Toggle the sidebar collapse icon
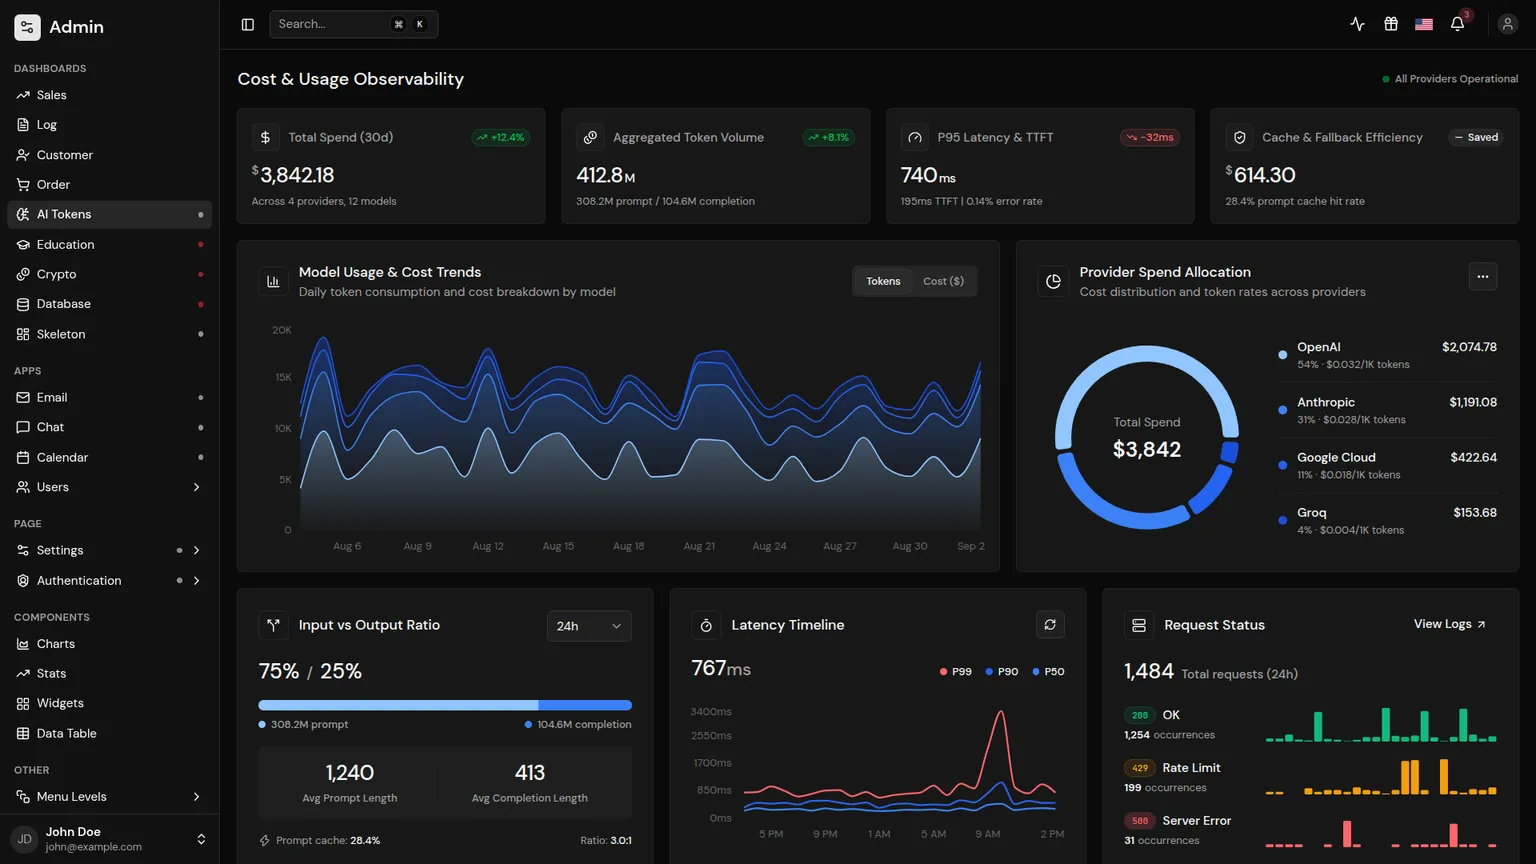 coord(248,24)
